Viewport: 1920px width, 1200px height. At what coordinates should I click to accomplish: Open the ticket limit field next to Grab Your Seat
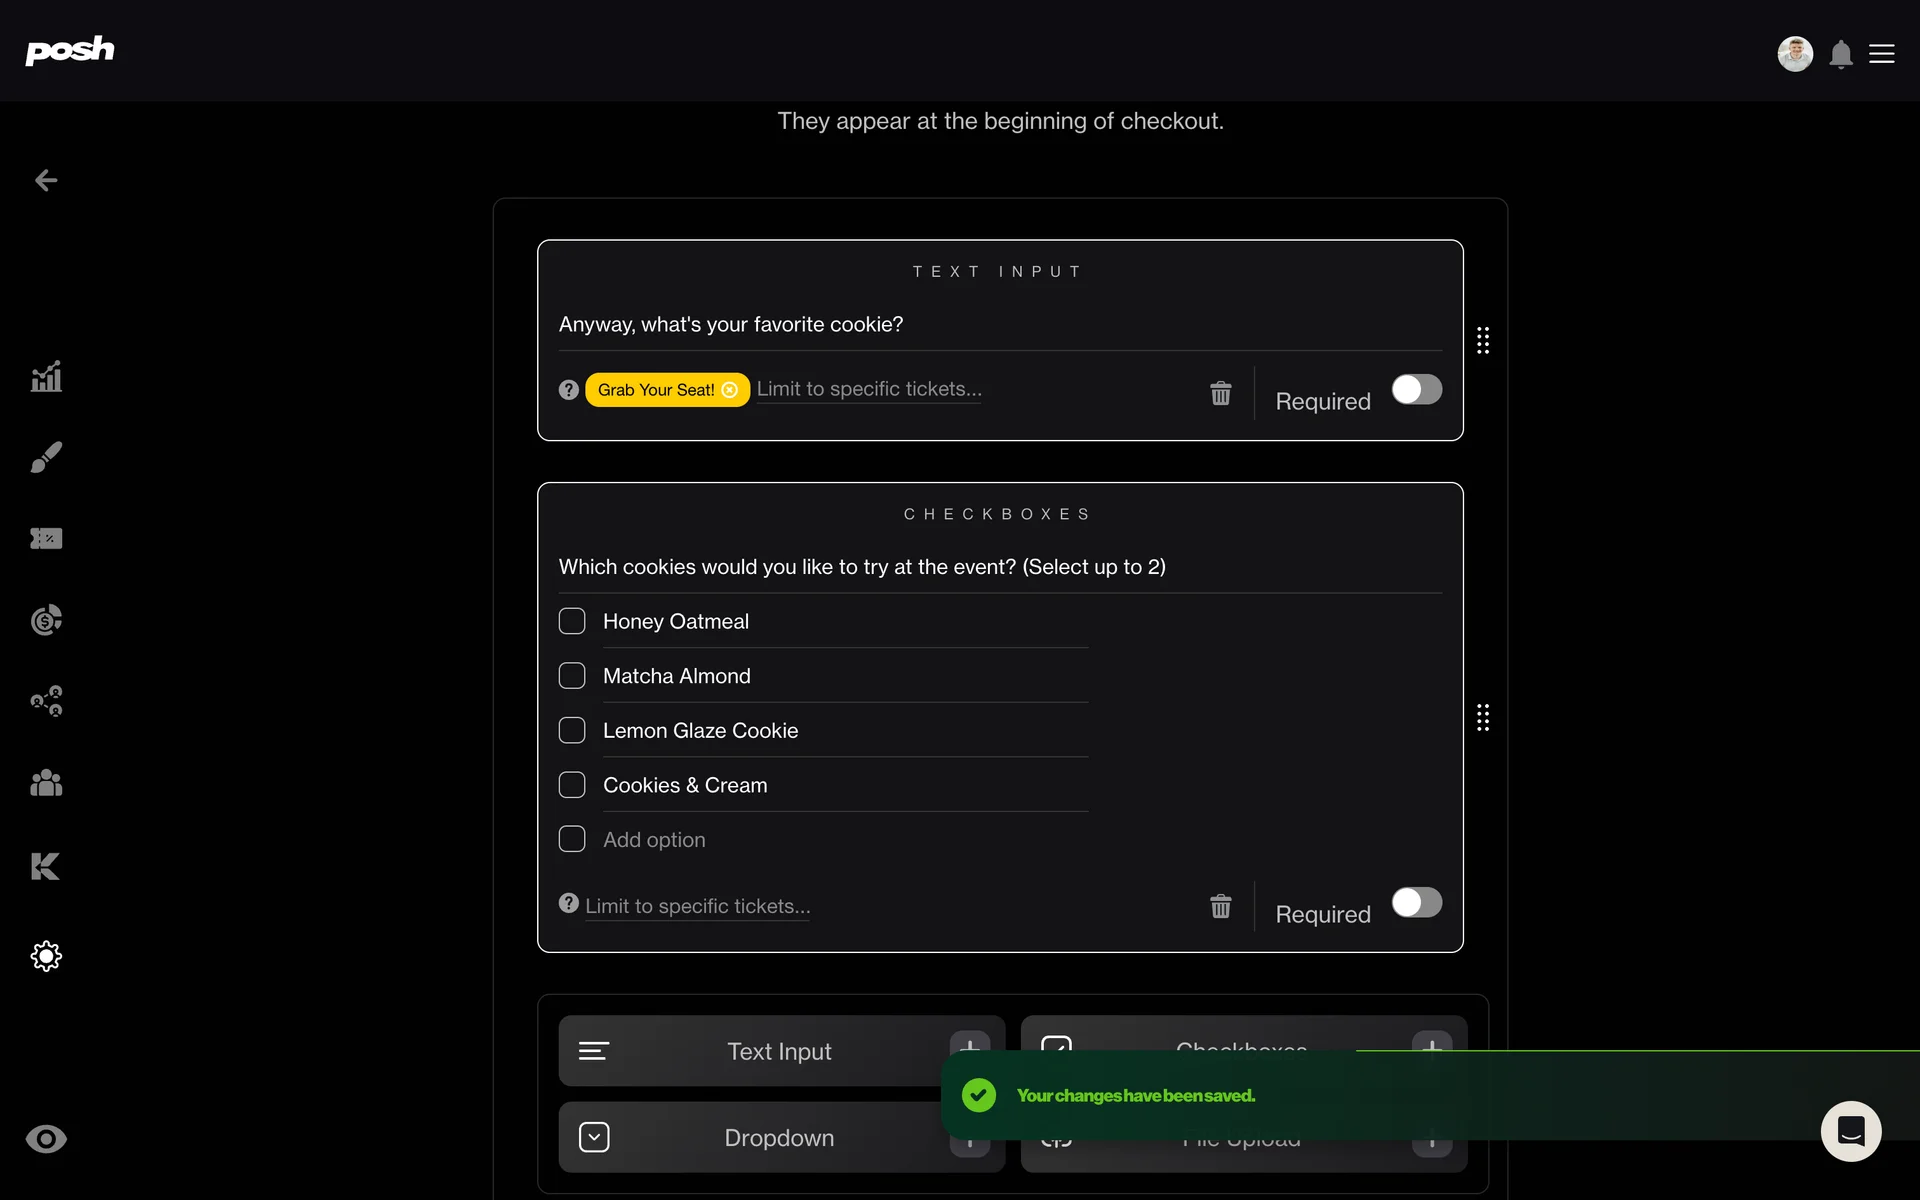868,389
